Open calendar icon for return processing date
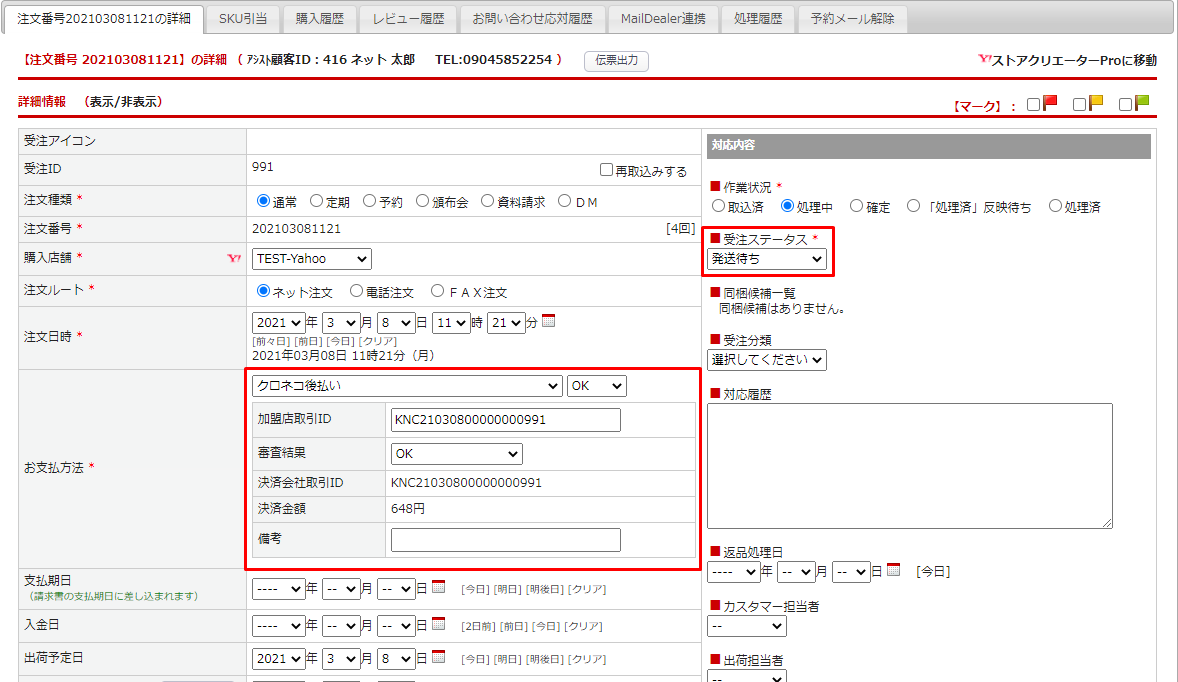 [893, 571]
